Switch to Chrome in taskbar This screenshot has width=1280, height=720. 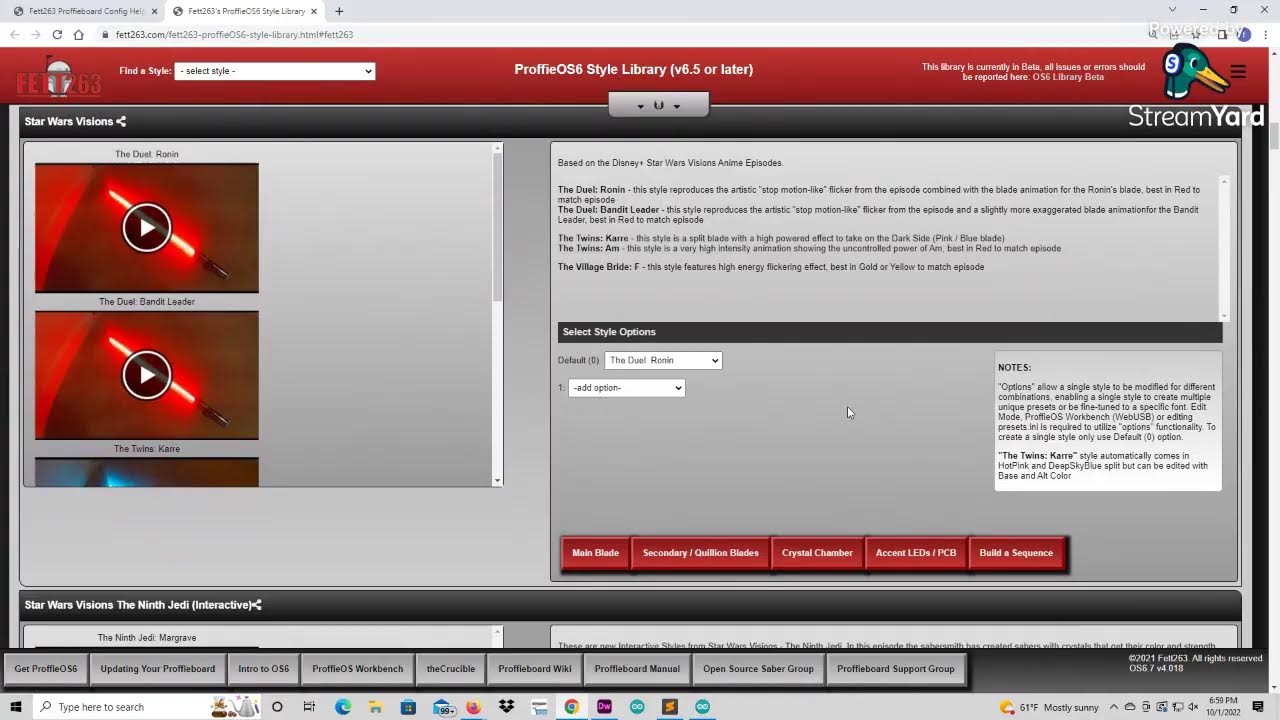(571, 707)
